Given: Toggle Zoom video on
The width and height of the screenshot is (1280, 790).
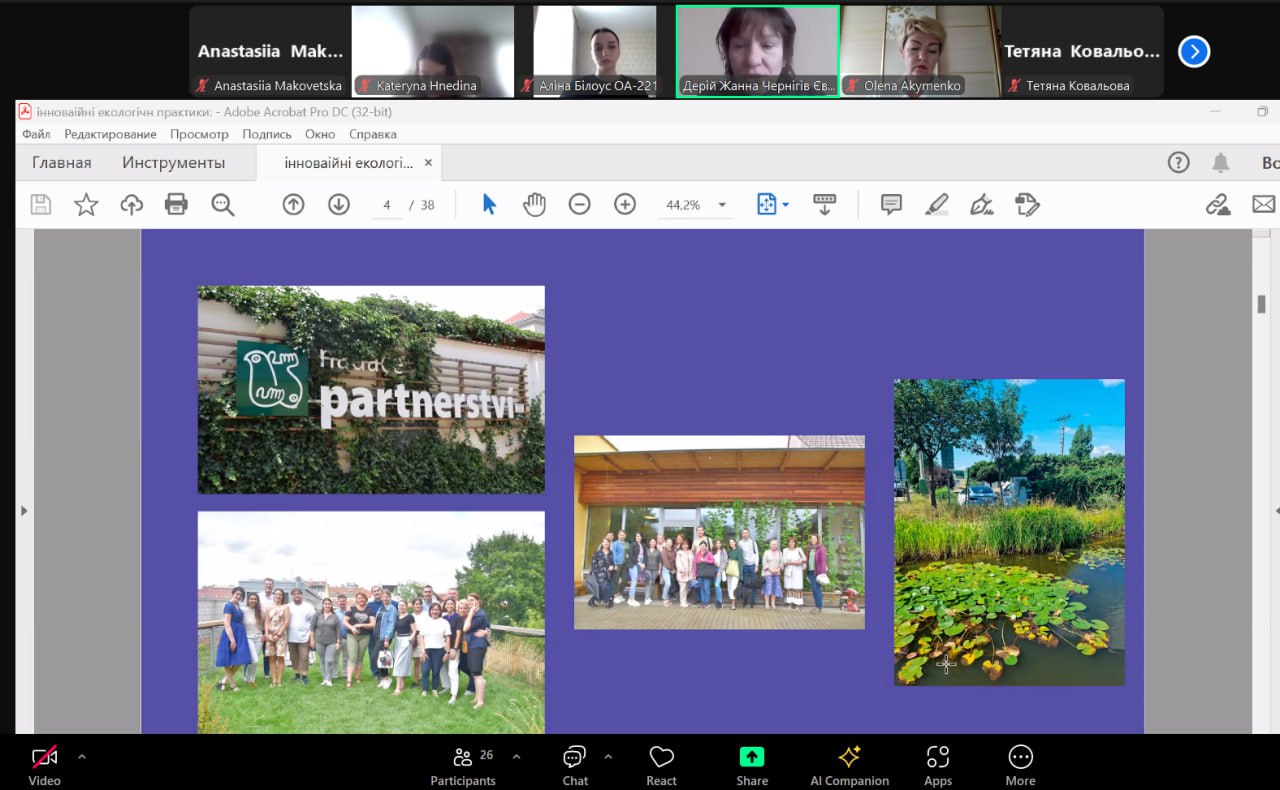Looking at the screenshot, I should pos(44,766).
